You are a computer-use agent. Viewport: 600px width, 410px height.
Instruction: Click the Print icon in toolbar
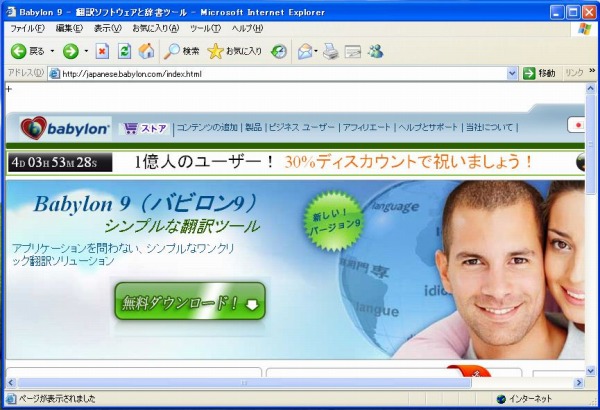pos(331,51)
